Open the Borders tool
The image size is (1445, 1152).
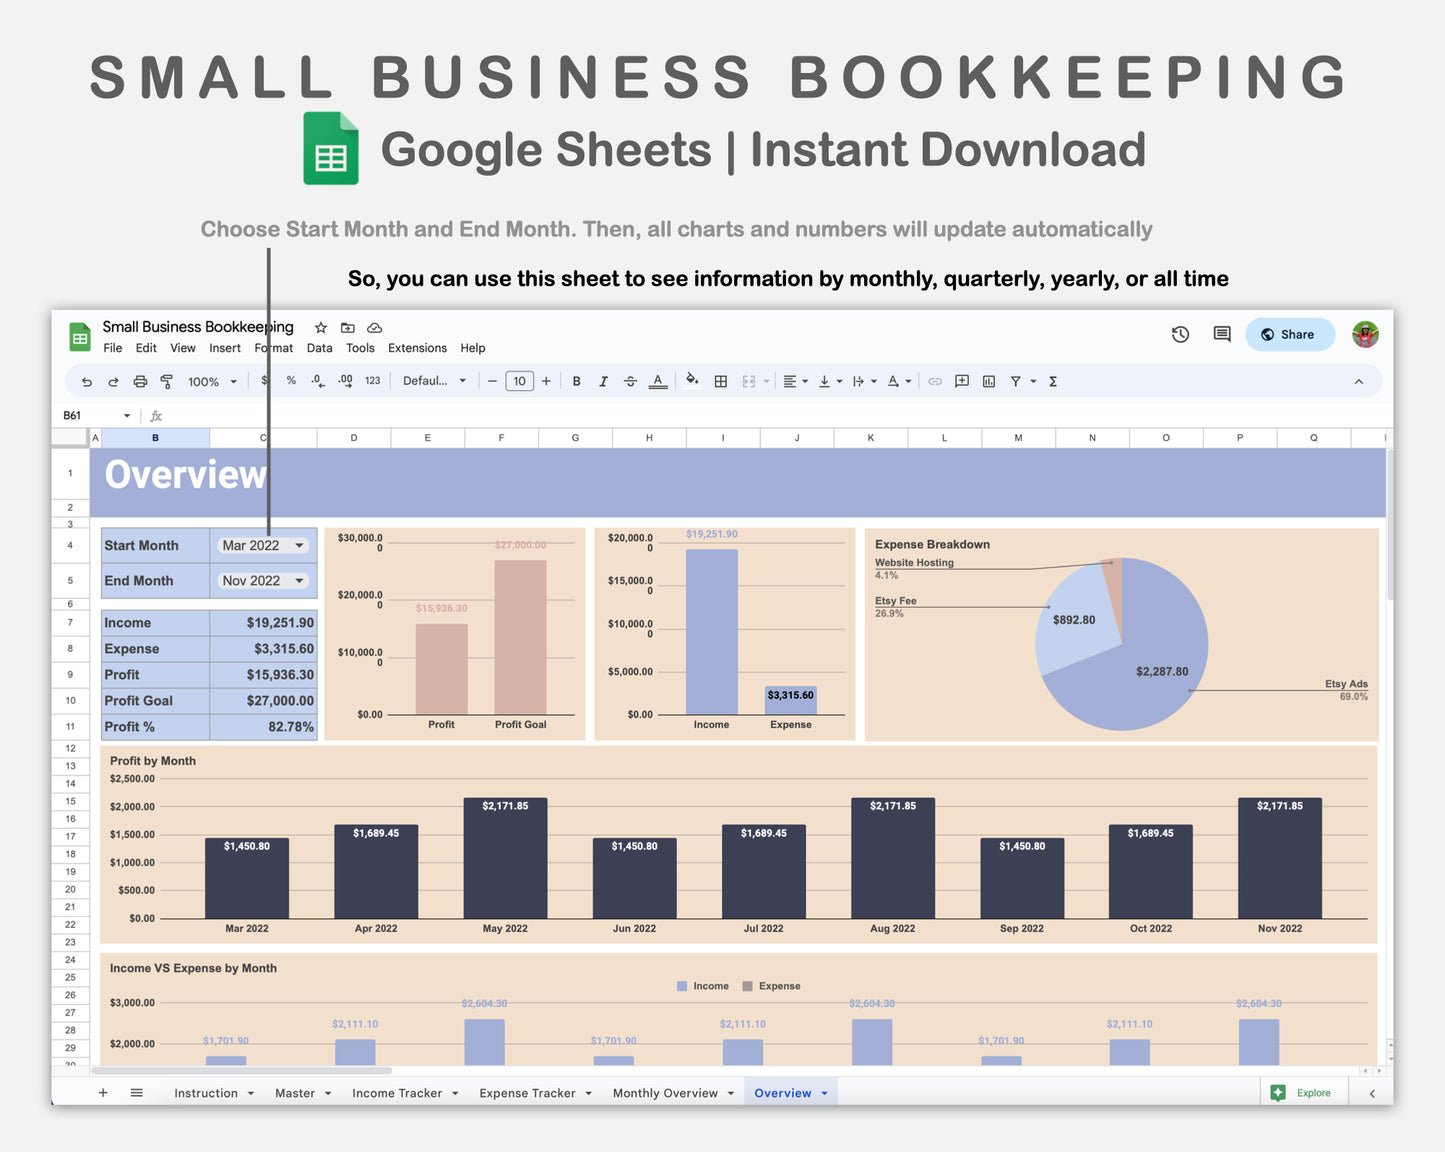[x=721, y=381]
